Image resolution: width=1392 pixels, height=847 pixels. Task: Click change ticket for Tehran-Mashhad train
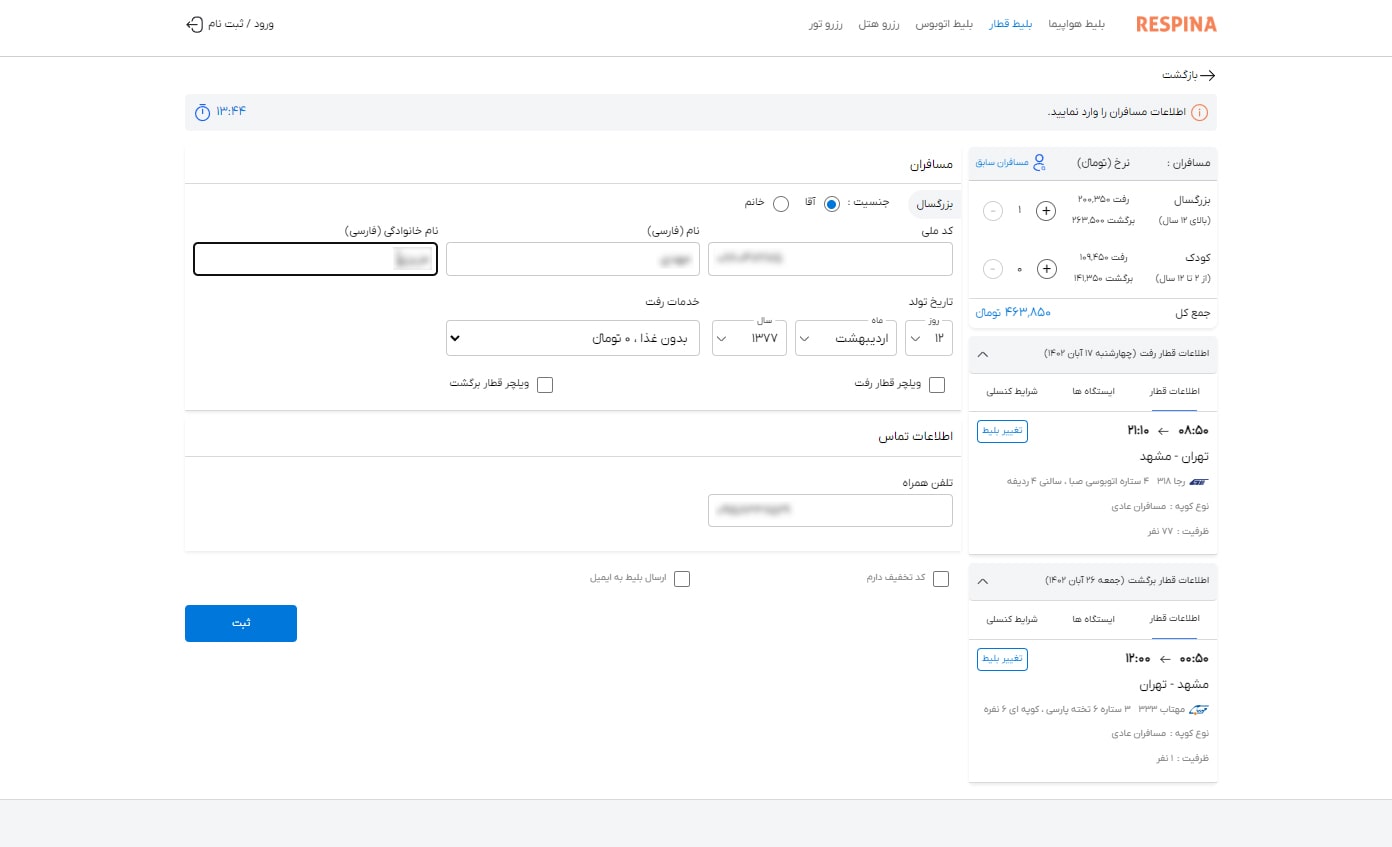click(1002, 431)
